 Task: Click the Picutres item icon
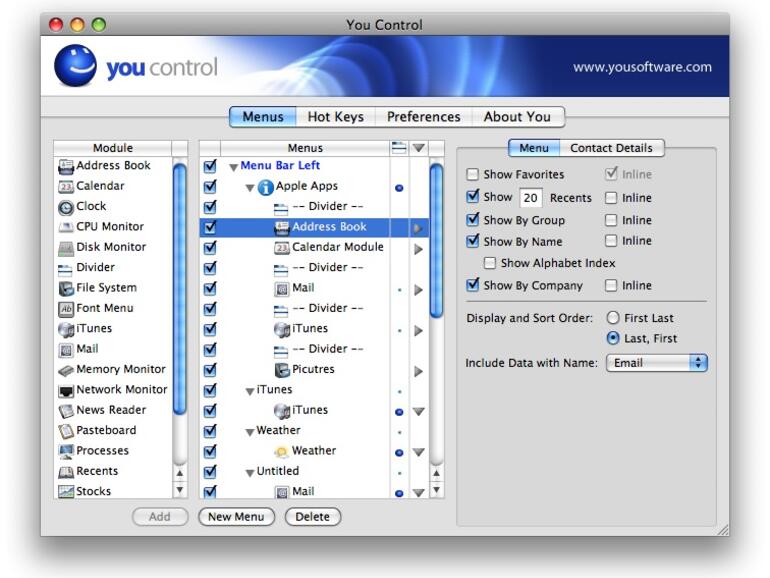[x=282, y=370]
